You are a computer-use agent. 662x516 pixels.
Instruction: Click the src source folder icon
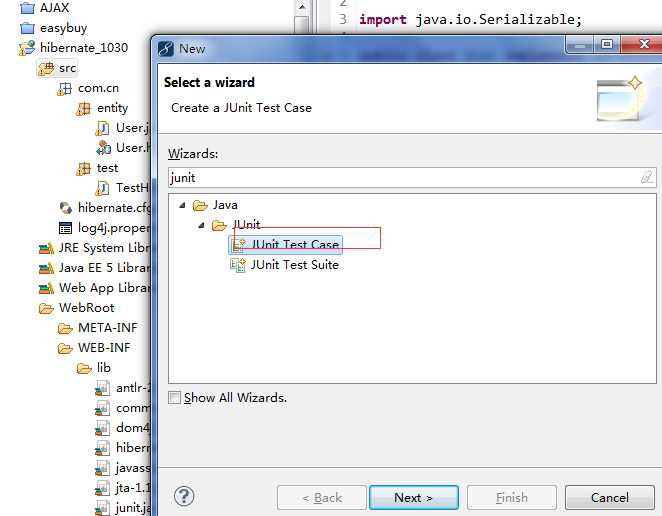[46, 68]
